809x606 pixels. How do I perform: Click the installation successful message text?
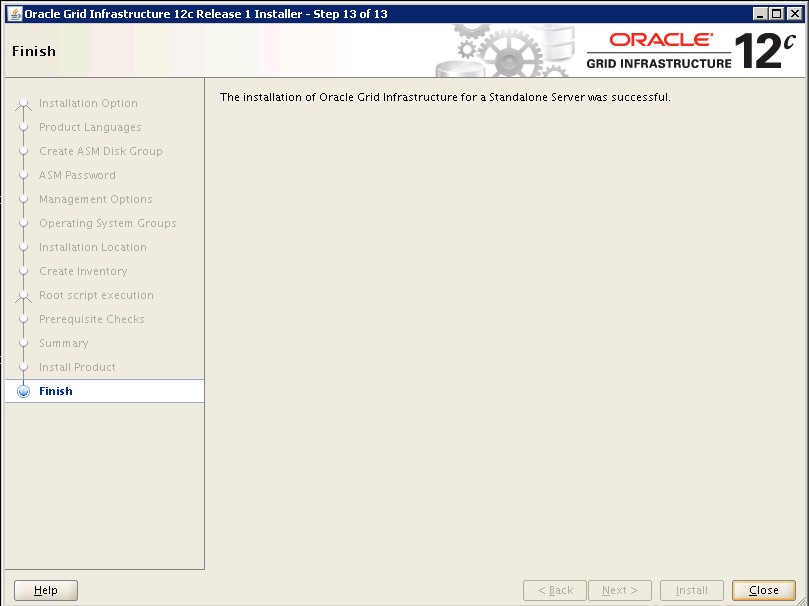445,97
